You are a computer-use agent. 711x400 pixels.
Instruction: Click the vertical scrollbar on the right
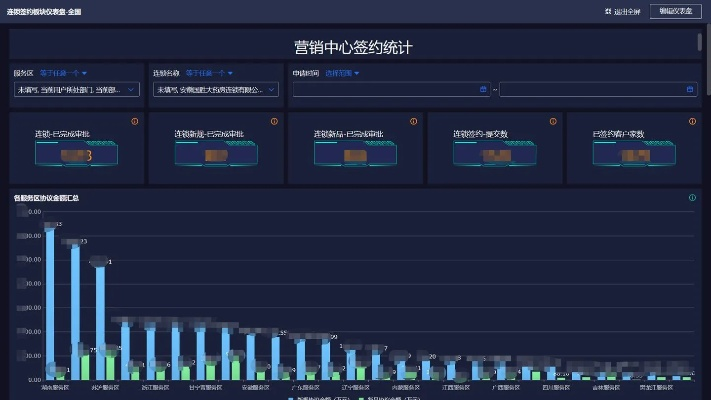pyautogui.click(x=699, y=42)
